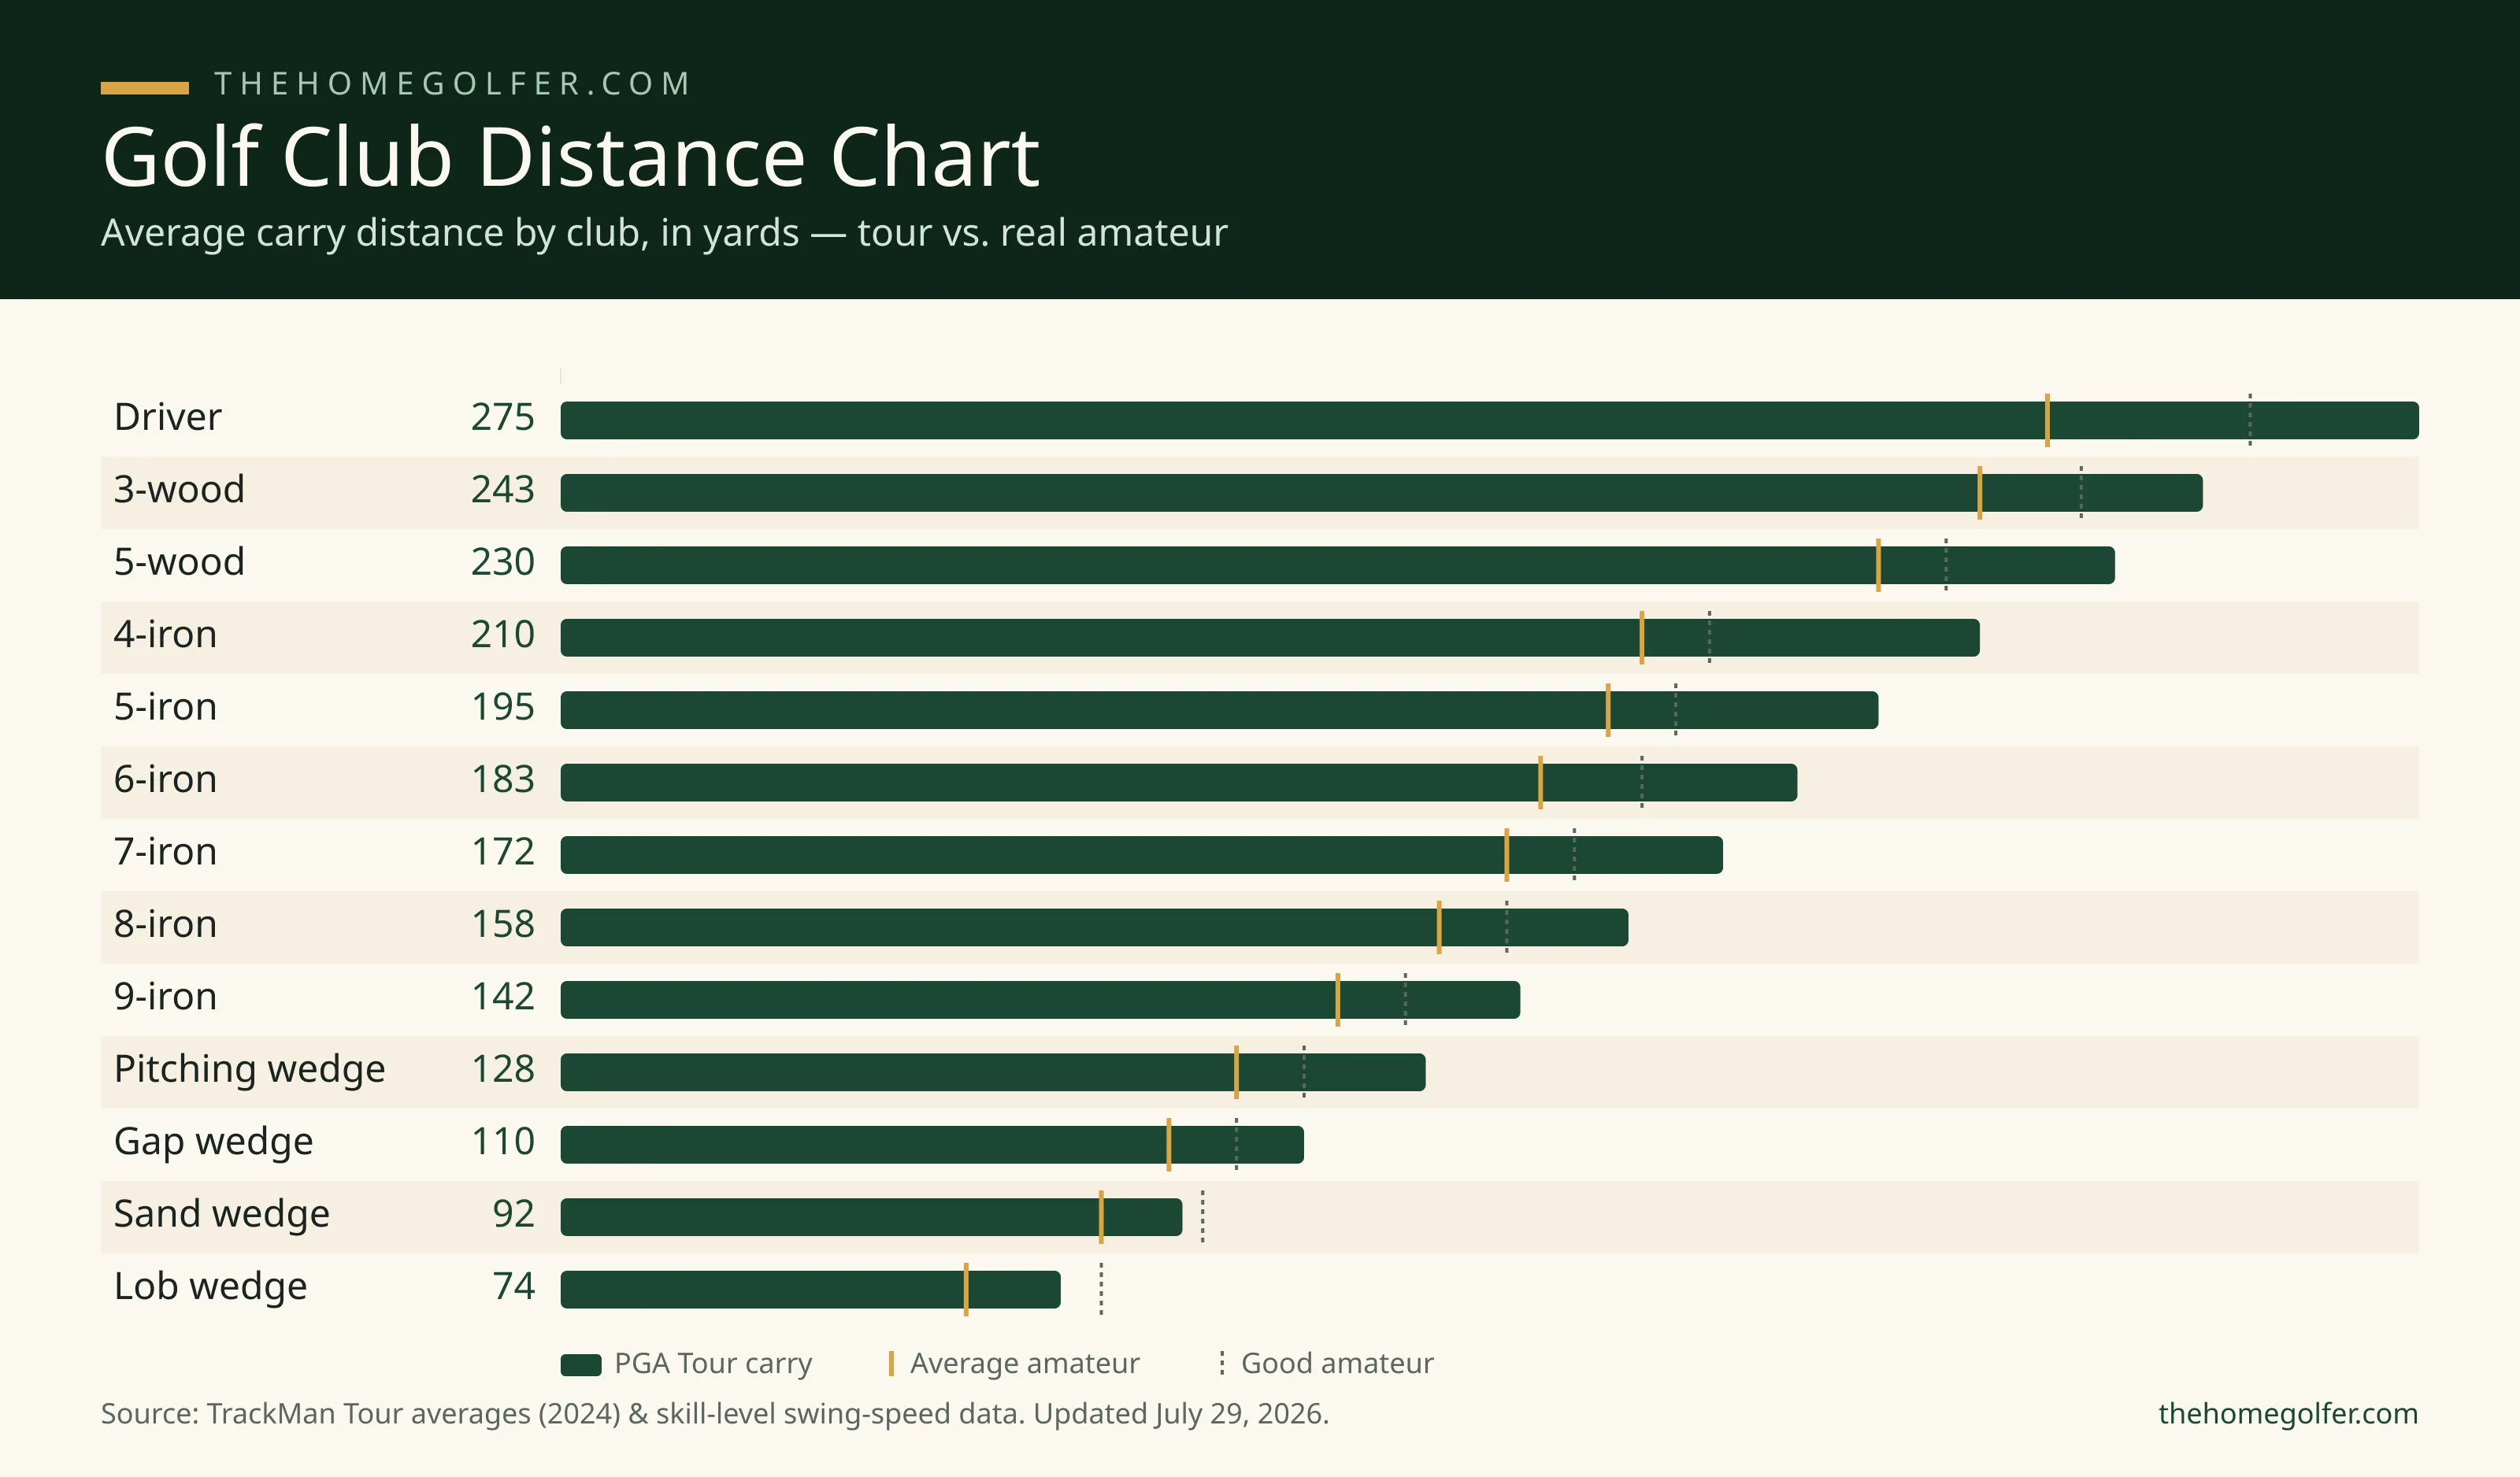Viewport: 2520px width, 1477px height.
Task: Click the 4-iron average amateur gold marker
Action: click(1642, 638)
